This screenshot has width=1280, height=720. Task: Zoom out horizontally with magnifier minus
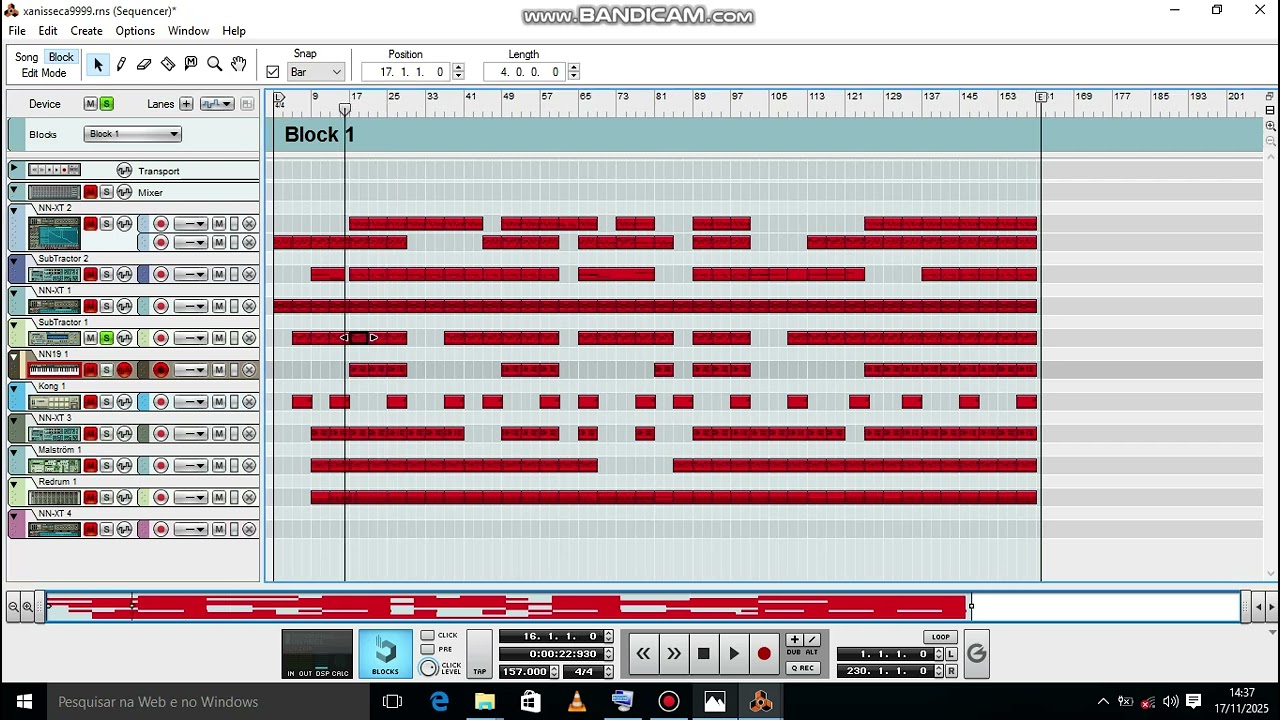tap(13, 607)
